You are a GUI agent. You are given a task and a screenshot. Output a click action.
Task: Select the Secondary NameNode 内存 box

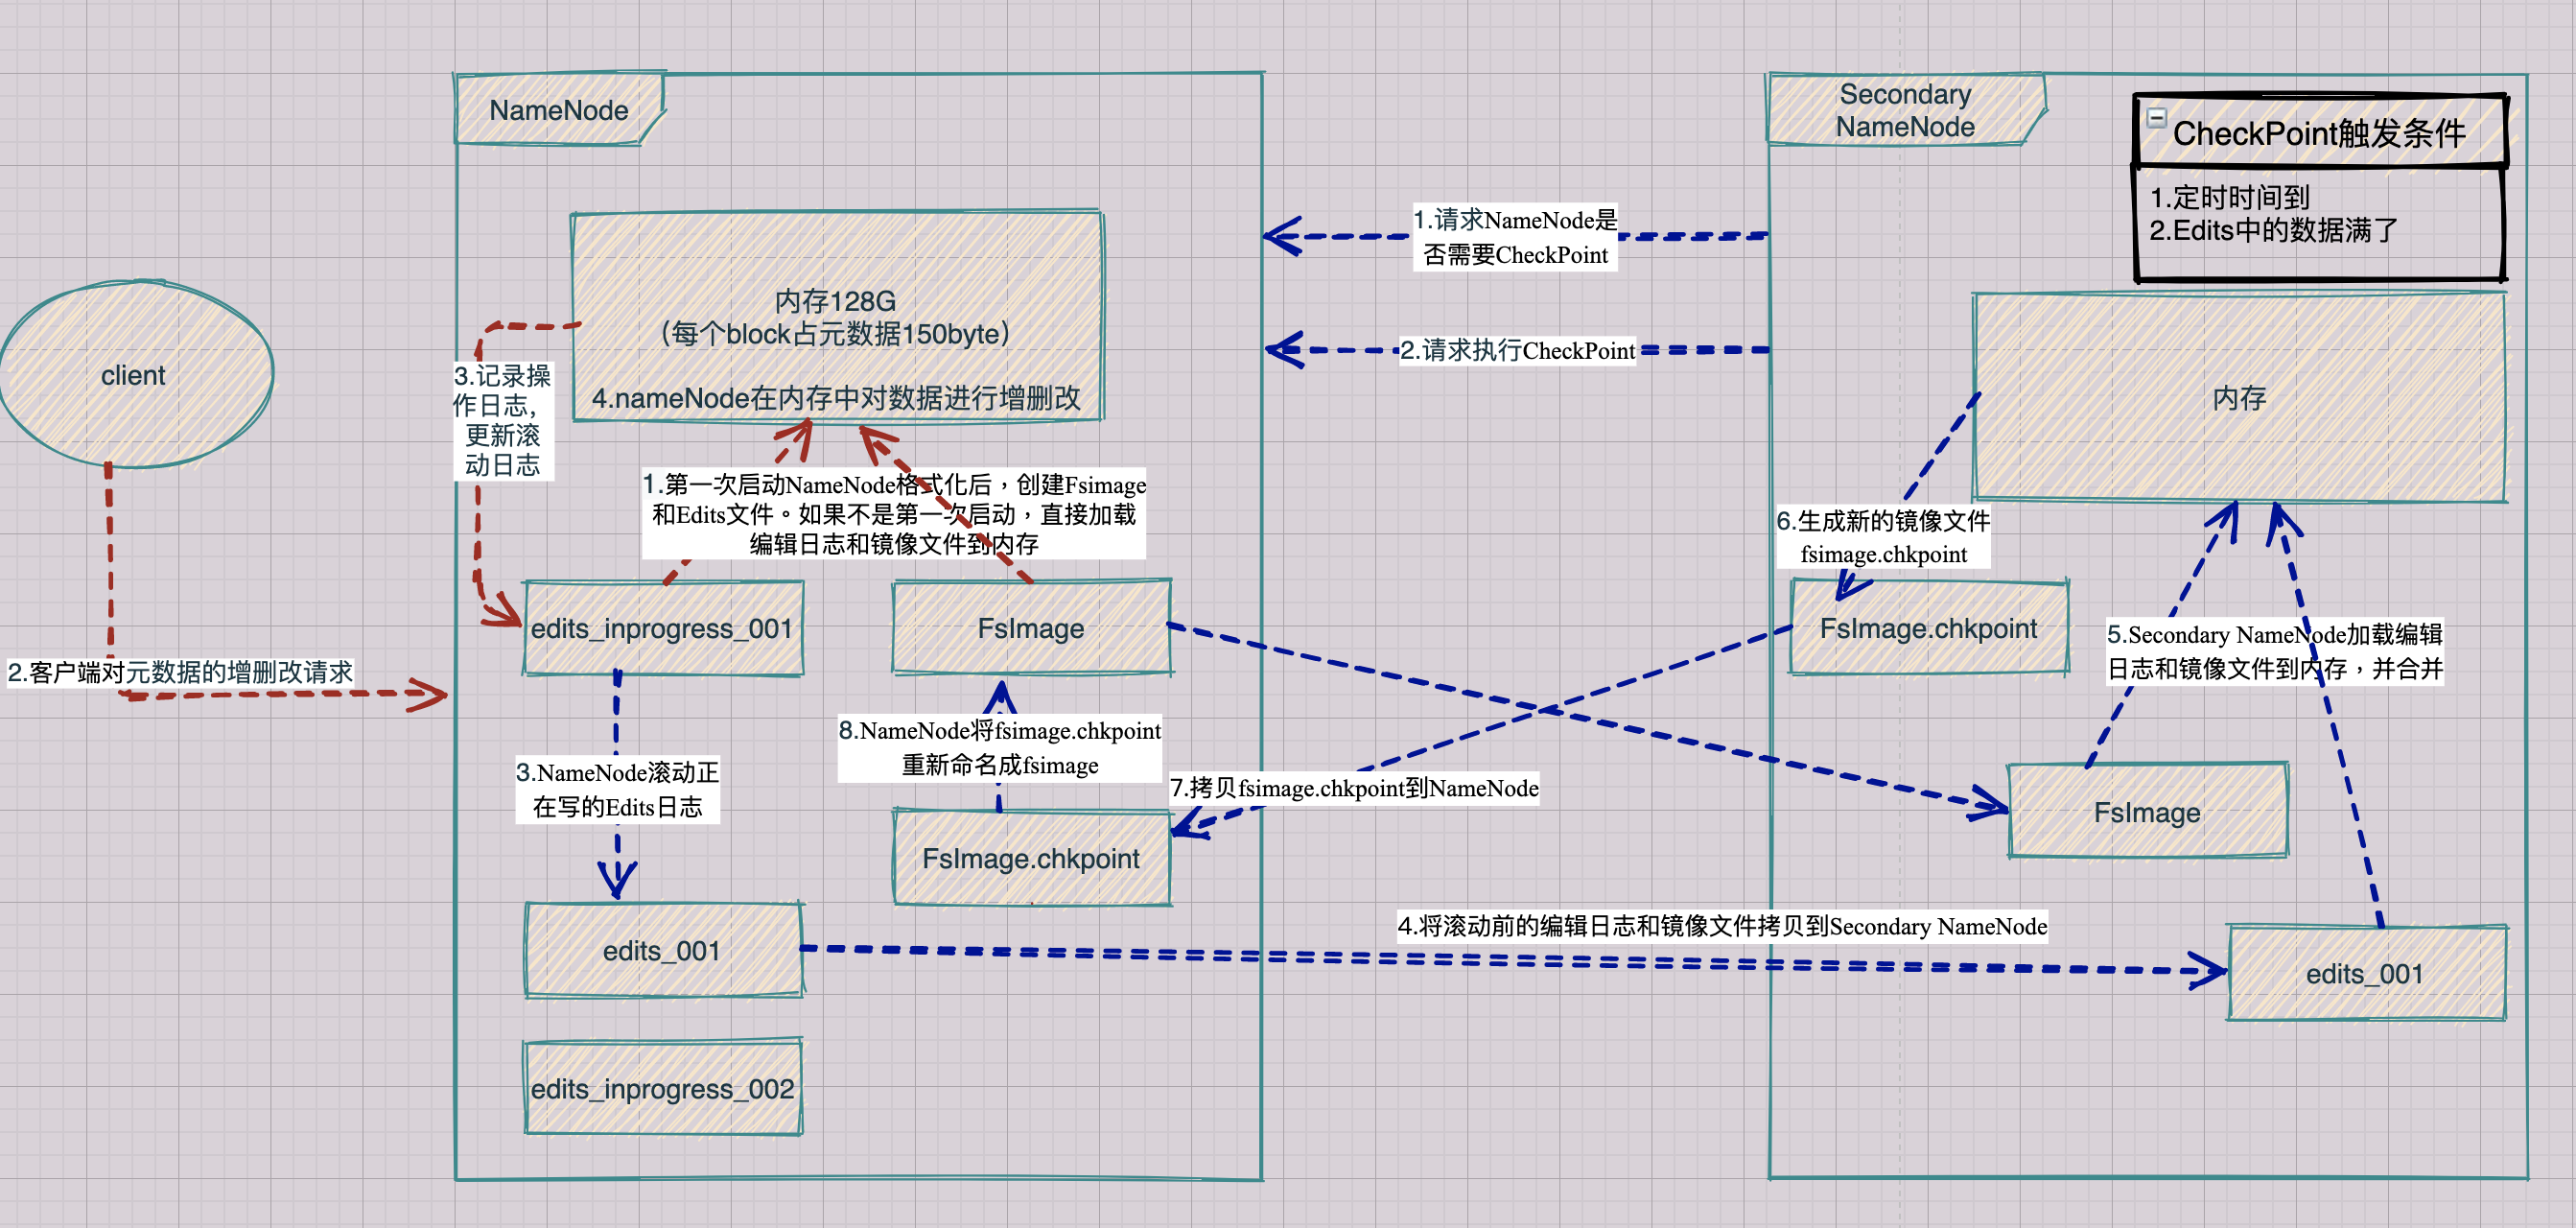(2238, 398)
